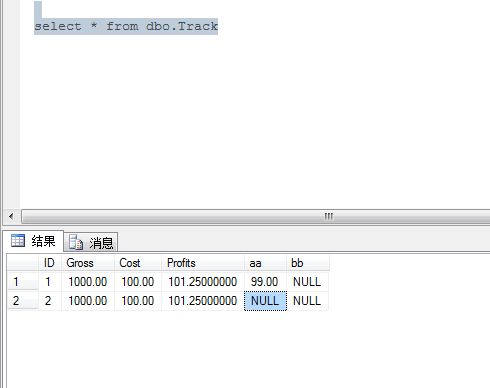
Task: Click the highlighted NULL cell in aa column
Action: pos(265,301)
